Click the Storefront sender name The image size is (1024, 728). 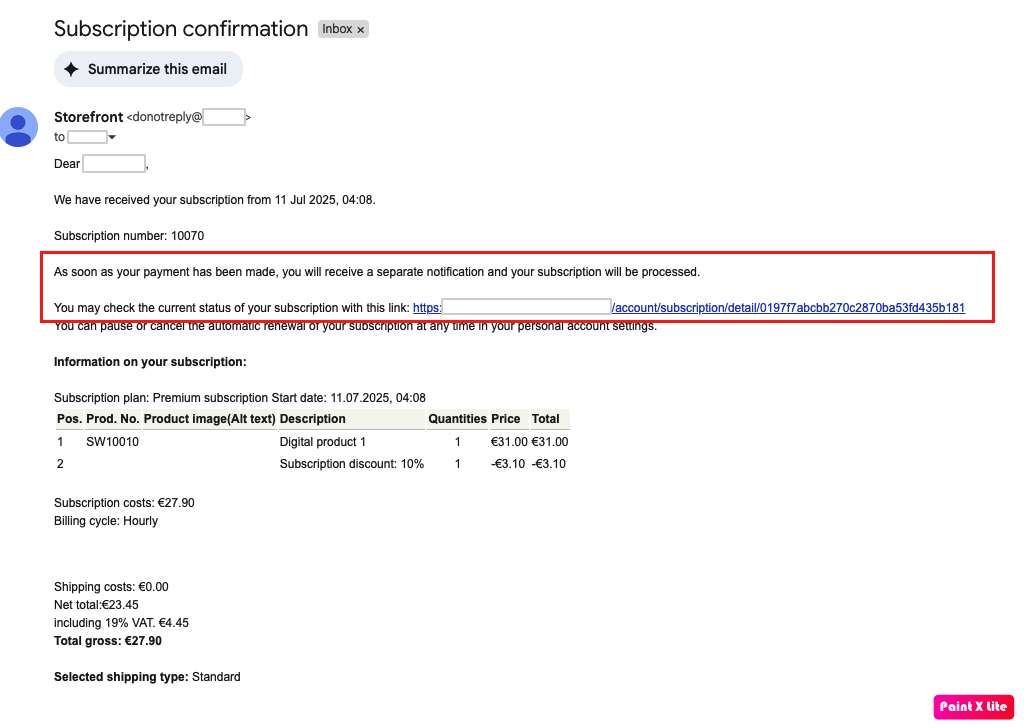[x=88, y=117]
